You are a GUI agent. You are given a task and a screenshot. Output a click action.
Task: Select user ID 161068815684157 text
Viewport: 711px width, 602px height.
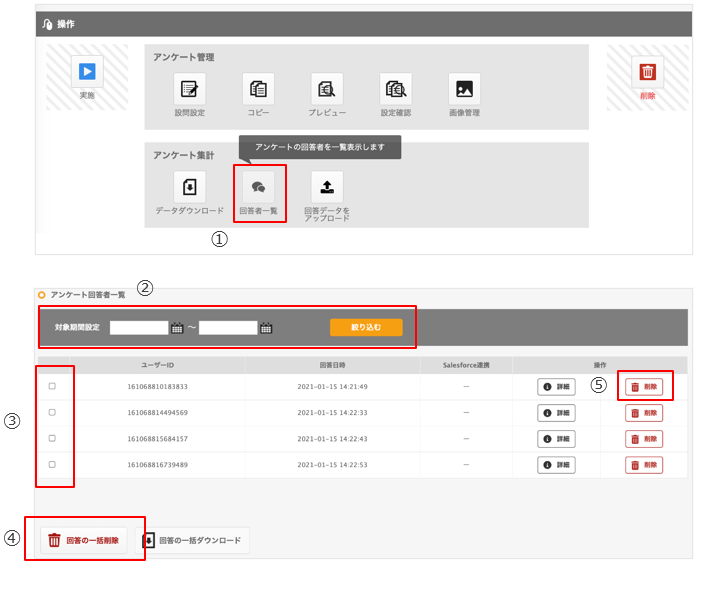(157, 439)
